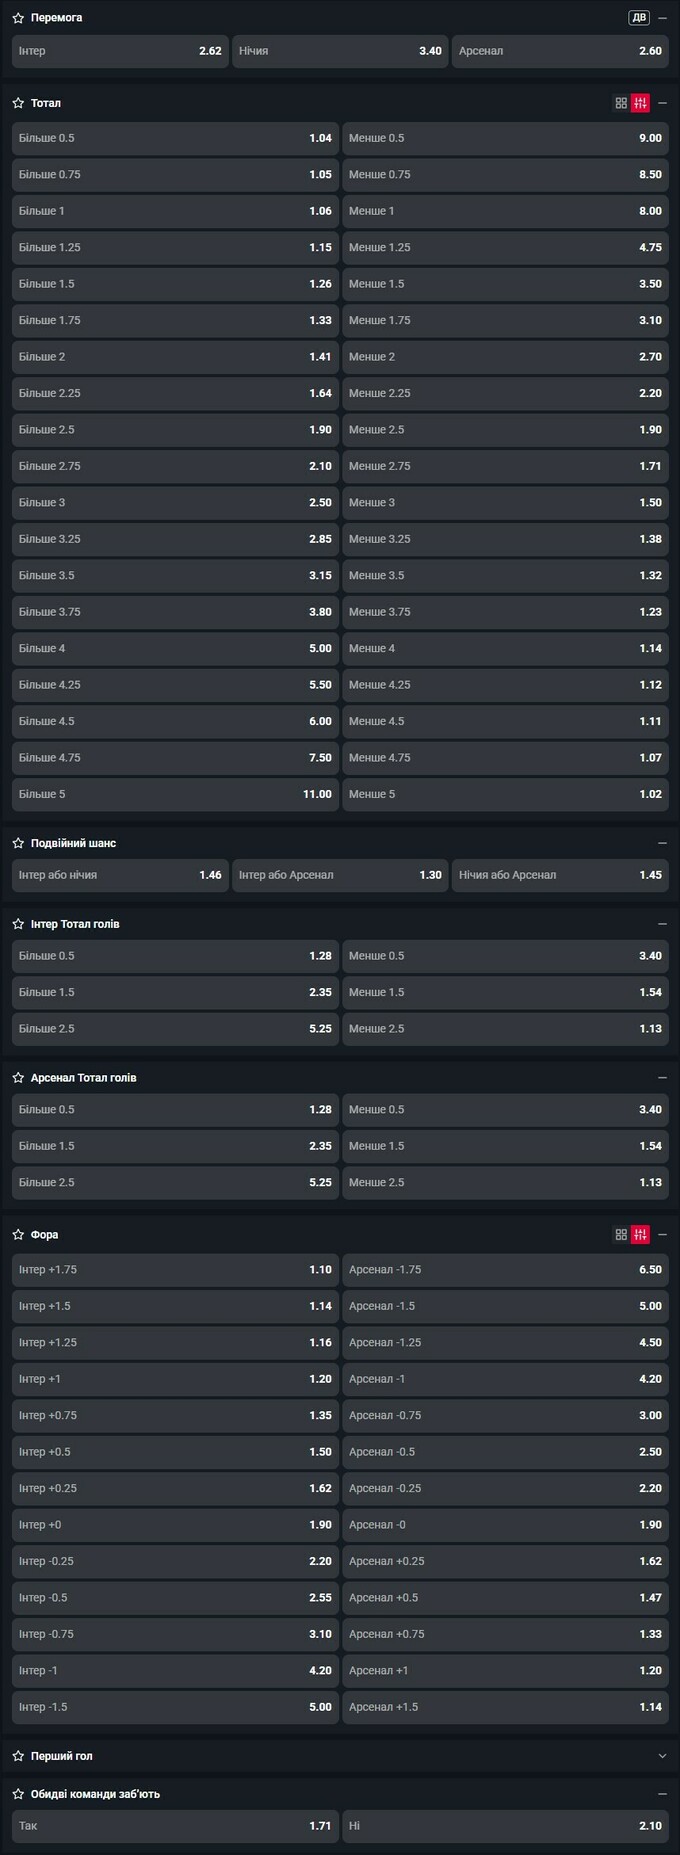Image resolution: width=680 pixels, height=1855 pixels.
Task: Favorite the Перемога market with its star
Action: [x=18, y=18]
